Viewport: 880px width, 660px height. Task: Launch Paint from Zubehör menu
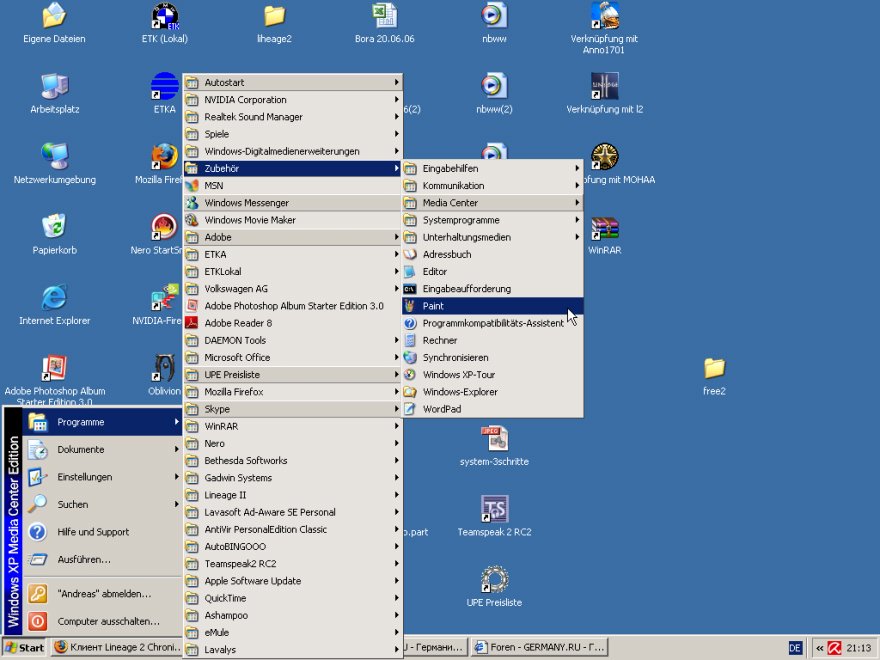(x=433, y=306)
